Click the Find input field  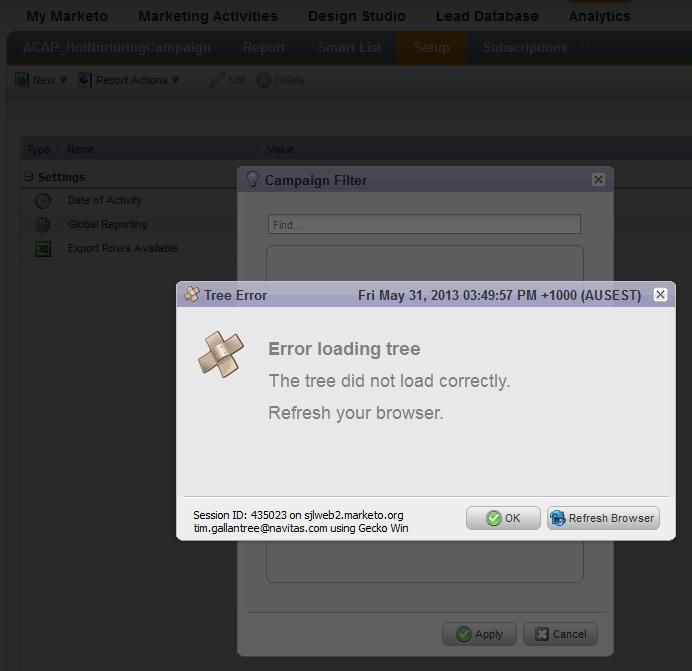(424, 225)
